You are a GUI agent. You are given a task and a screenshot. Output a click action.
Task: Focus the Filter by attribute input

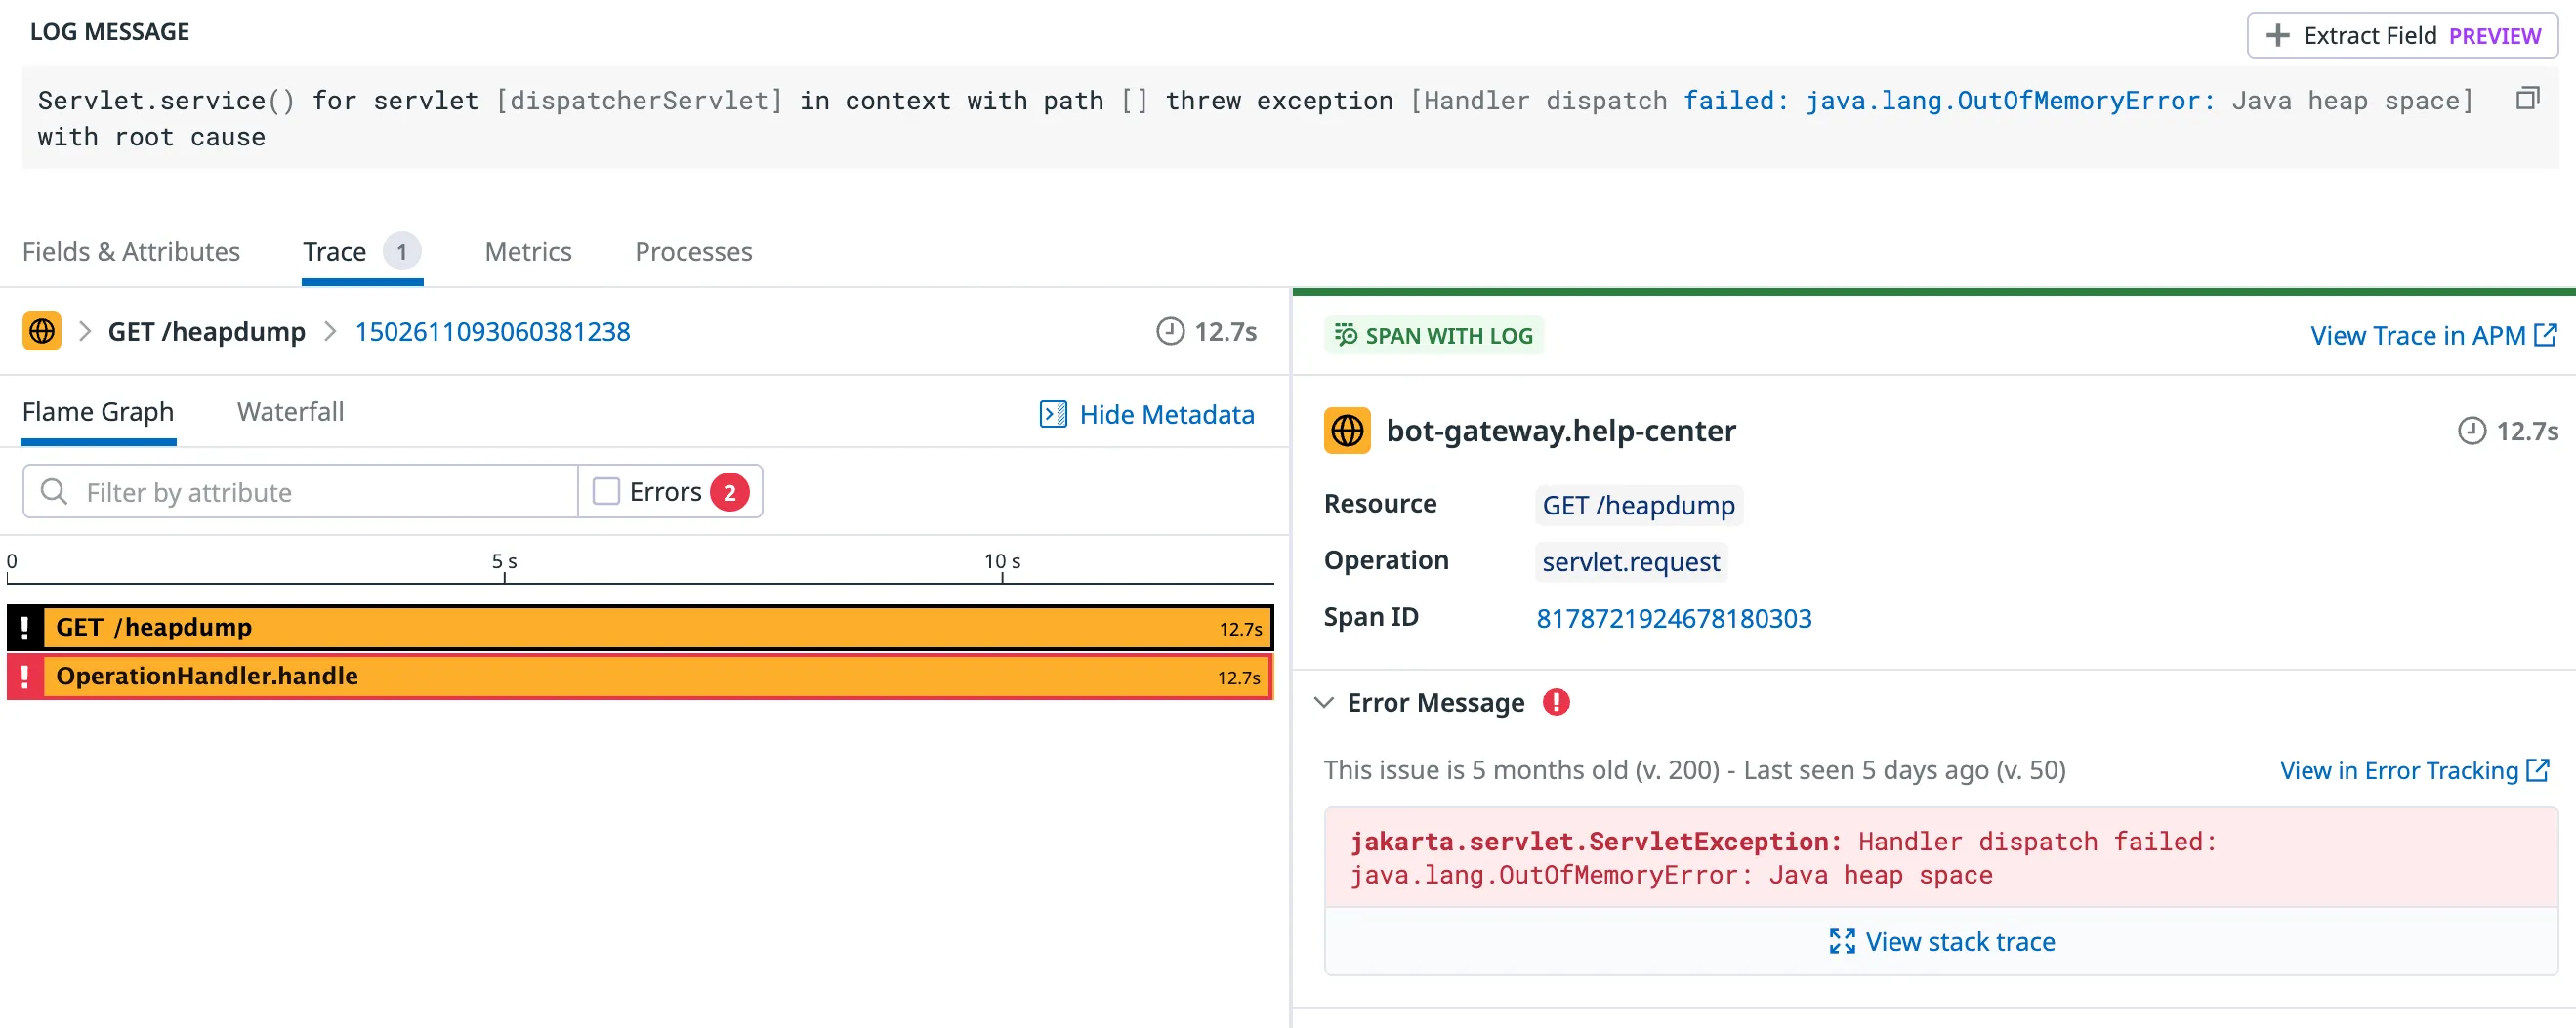pos(320,492)
